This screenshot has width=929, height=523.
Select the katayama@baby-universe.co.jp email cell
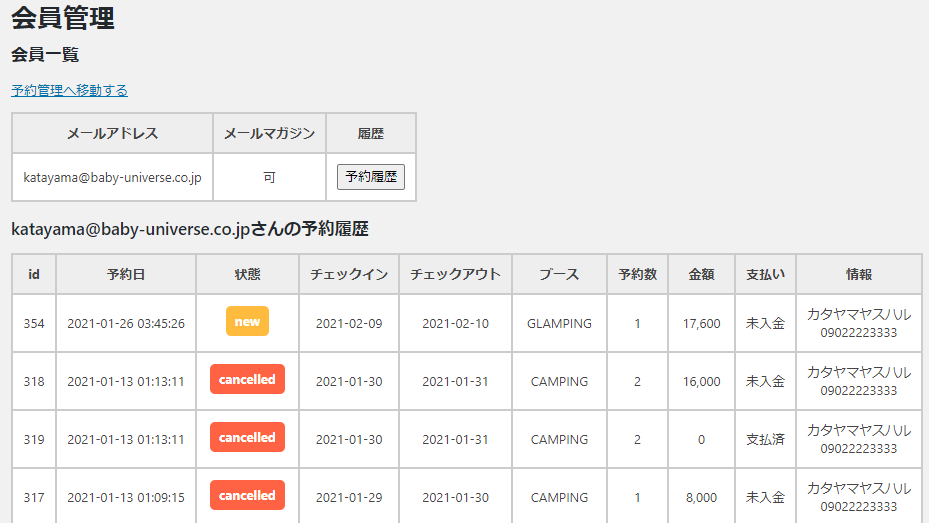coord(112,177)
